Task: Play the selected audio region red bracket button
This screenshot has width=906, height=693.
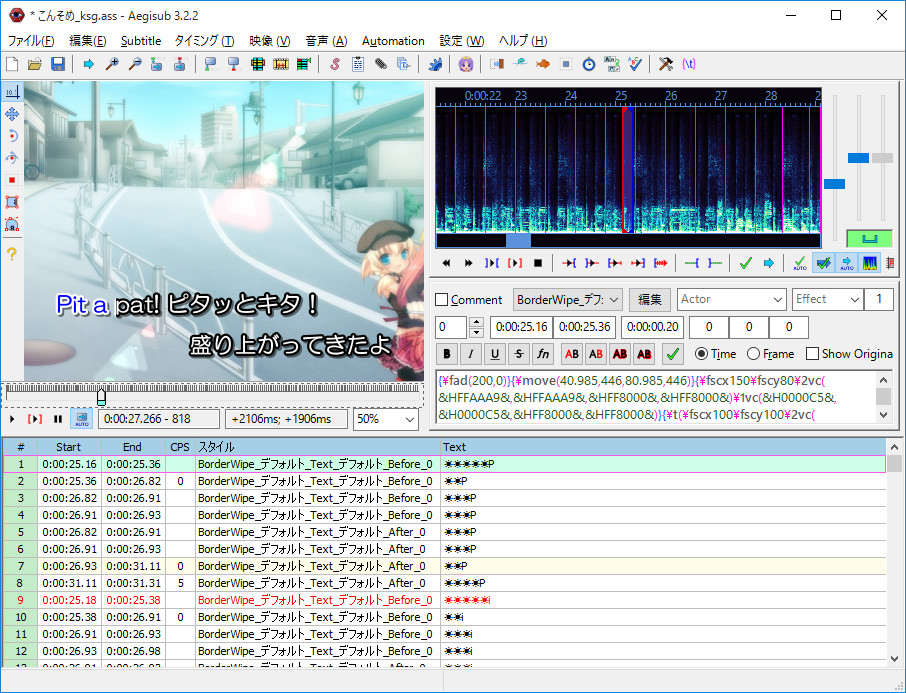Action: (x=514, y=263)
